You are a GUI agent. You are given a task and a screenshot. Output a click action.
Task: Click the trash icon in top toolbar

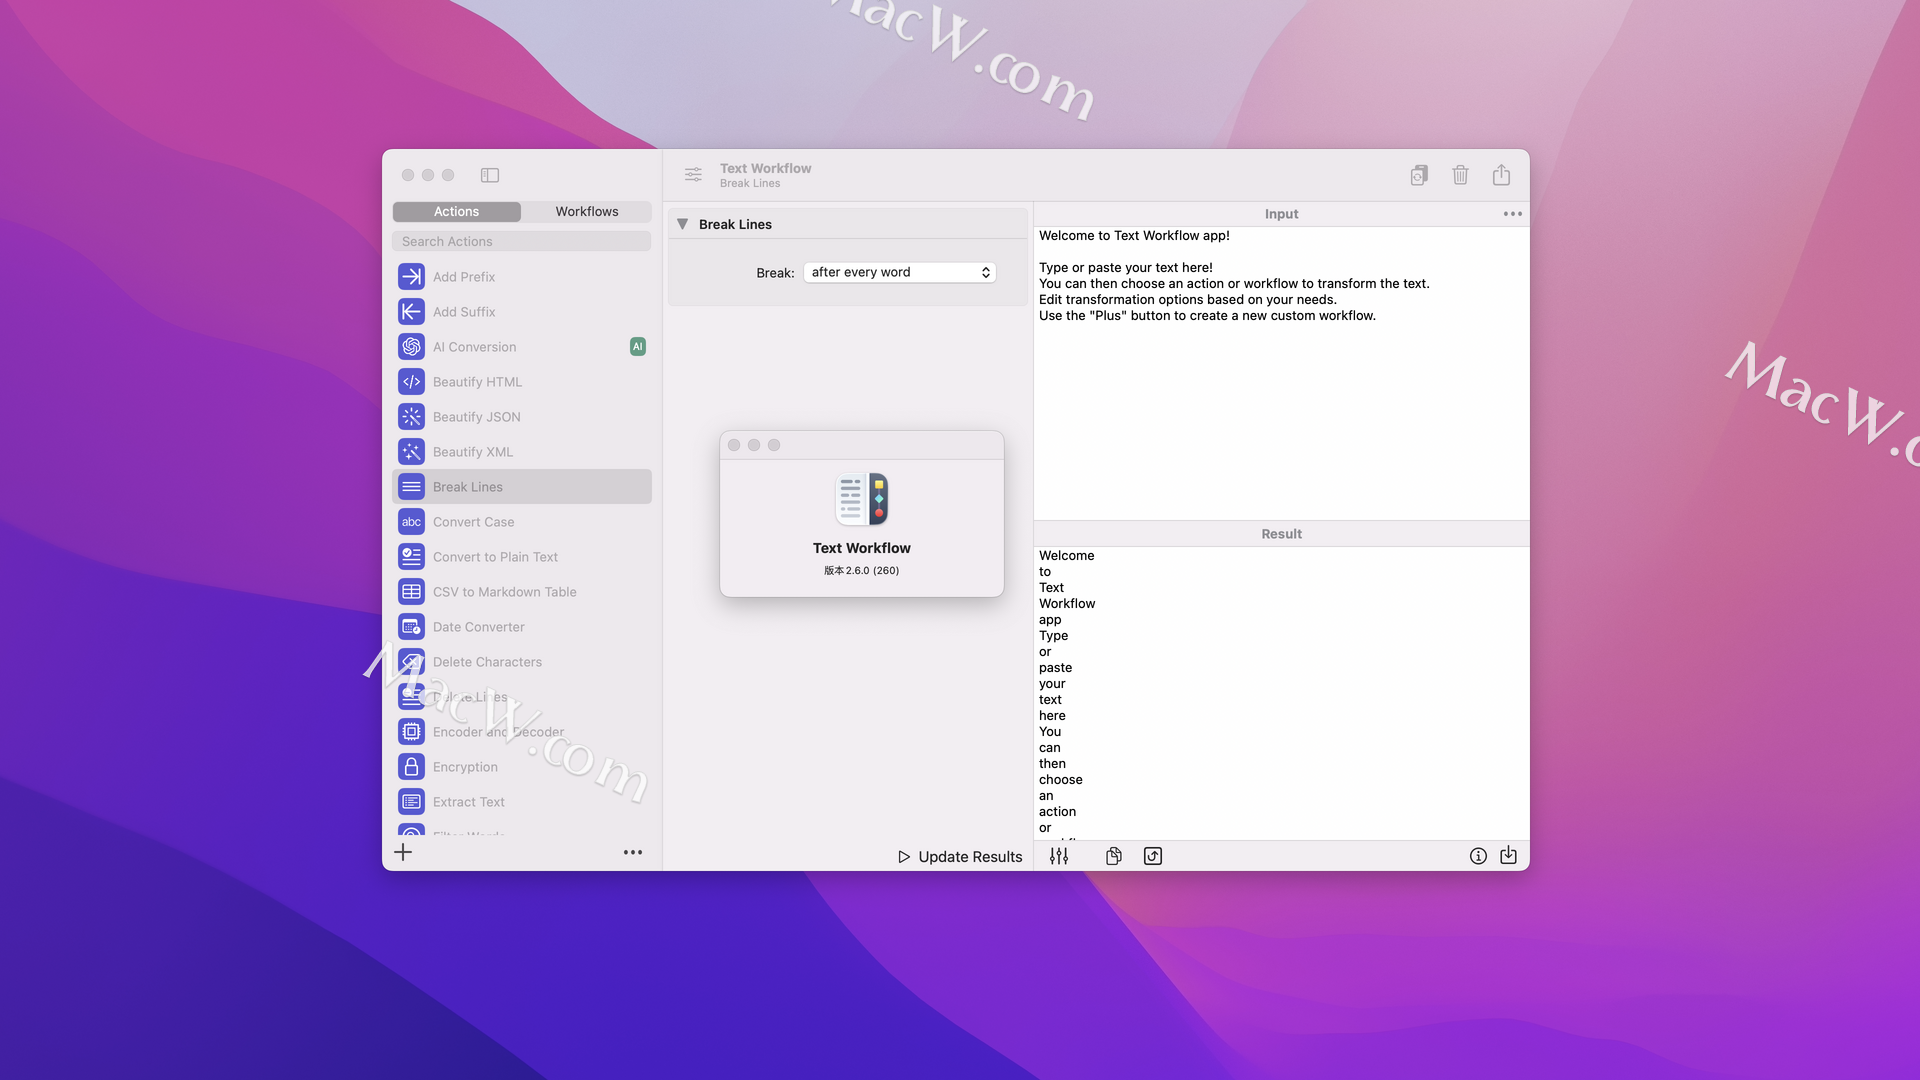click(1460, 175)
